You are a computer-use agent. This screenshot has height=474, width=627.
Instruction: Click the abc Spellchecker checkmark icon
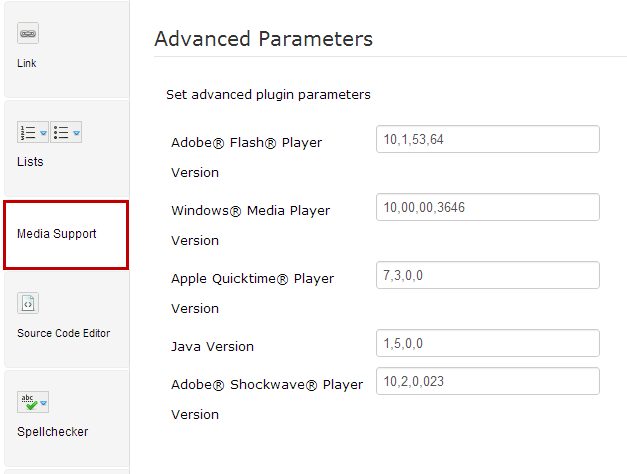click(x=28, y=402)
